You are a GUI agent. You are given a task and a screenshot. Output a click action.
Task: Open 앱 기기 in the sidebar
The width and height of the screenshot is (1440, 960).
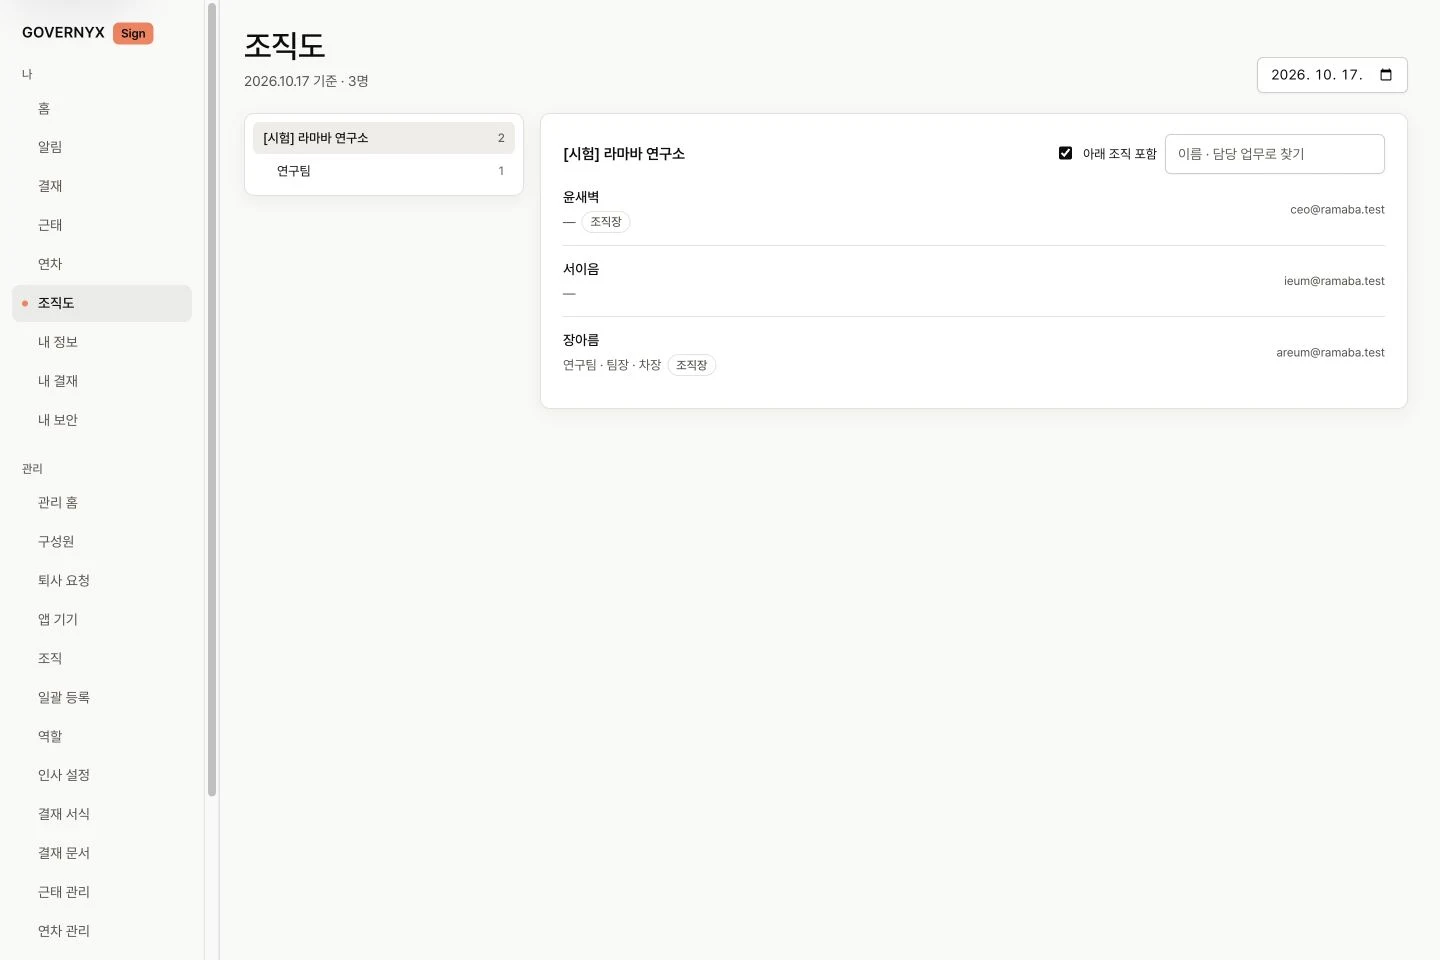pos(102,619)
